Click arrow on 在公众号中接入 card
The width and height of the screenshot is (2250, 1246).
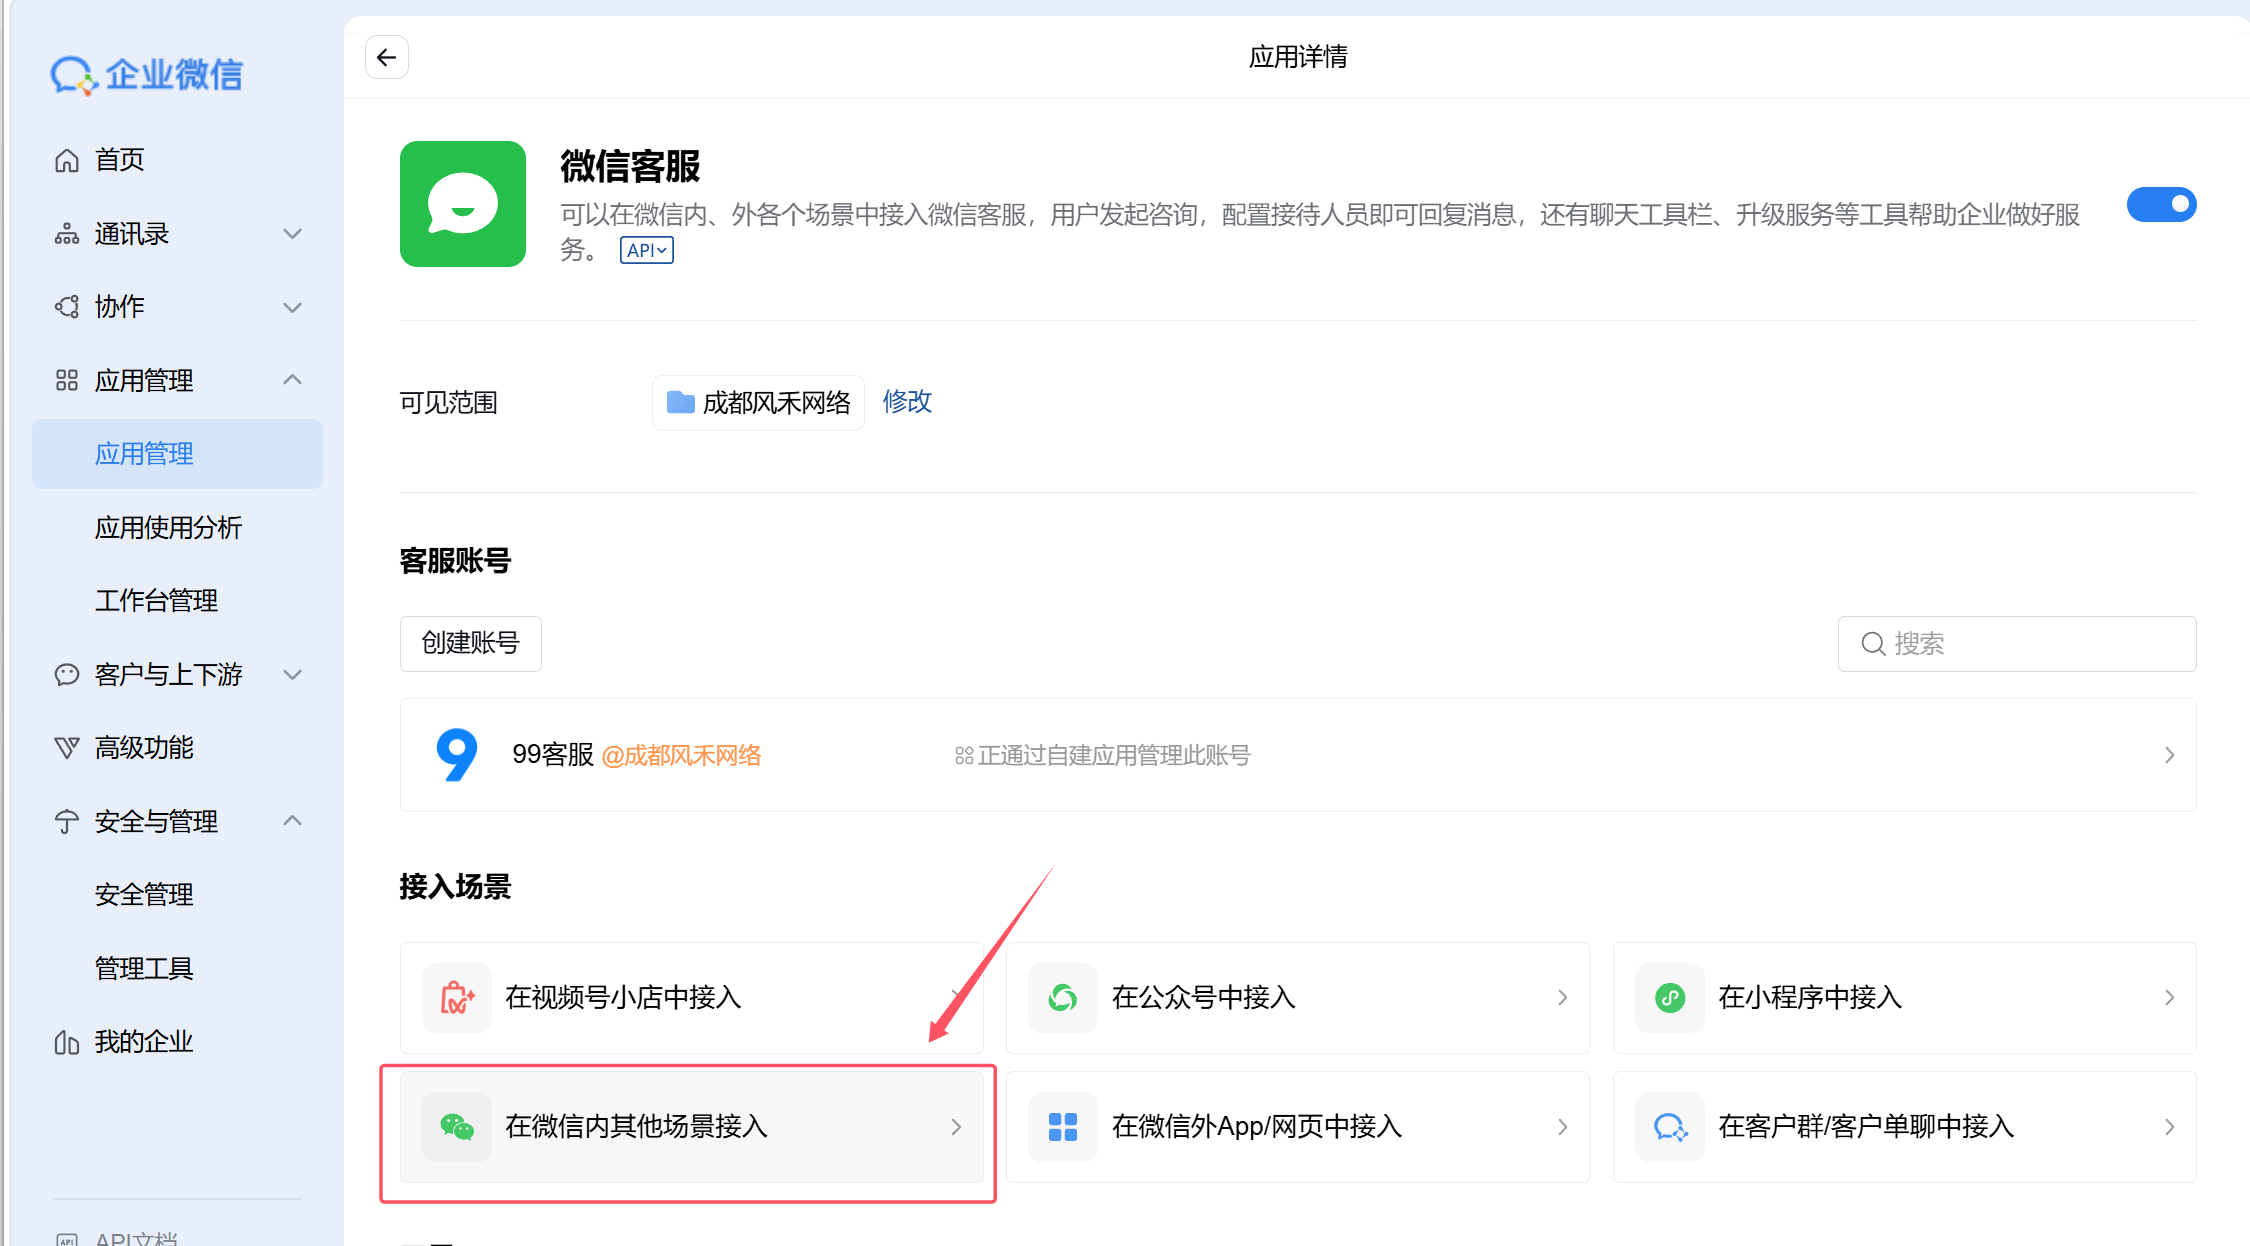coord(1562,997)
